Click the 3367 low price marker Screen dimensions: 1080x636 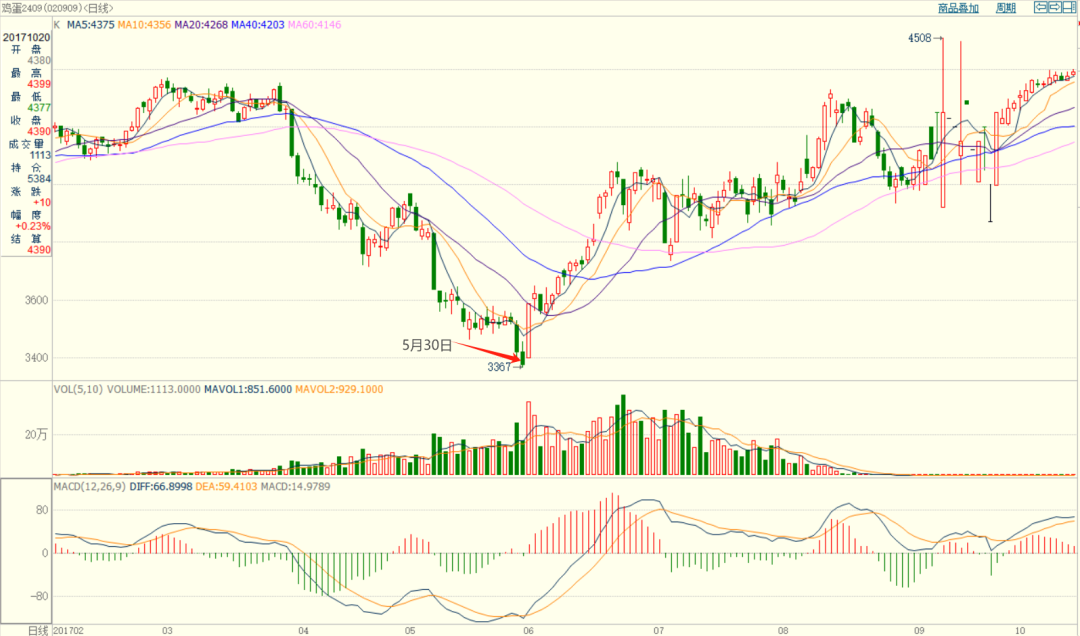click(499, 367)
